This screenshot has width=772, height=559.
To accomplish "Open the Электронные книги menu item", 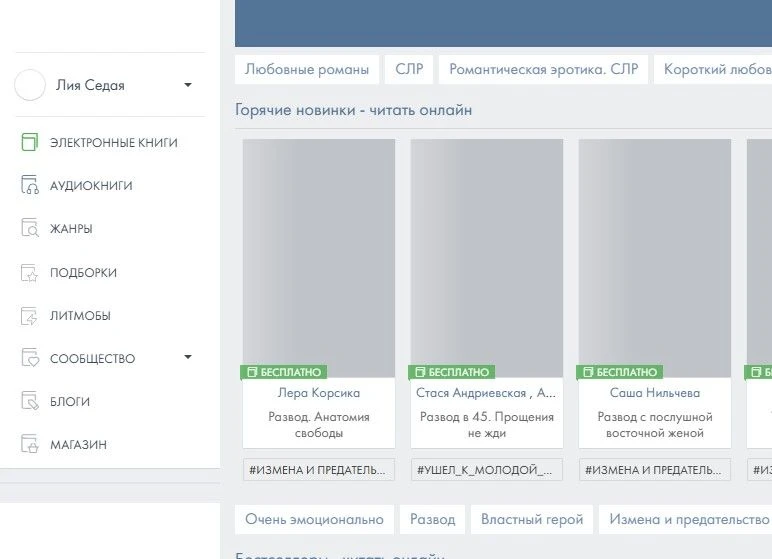I will coord(114,143).
